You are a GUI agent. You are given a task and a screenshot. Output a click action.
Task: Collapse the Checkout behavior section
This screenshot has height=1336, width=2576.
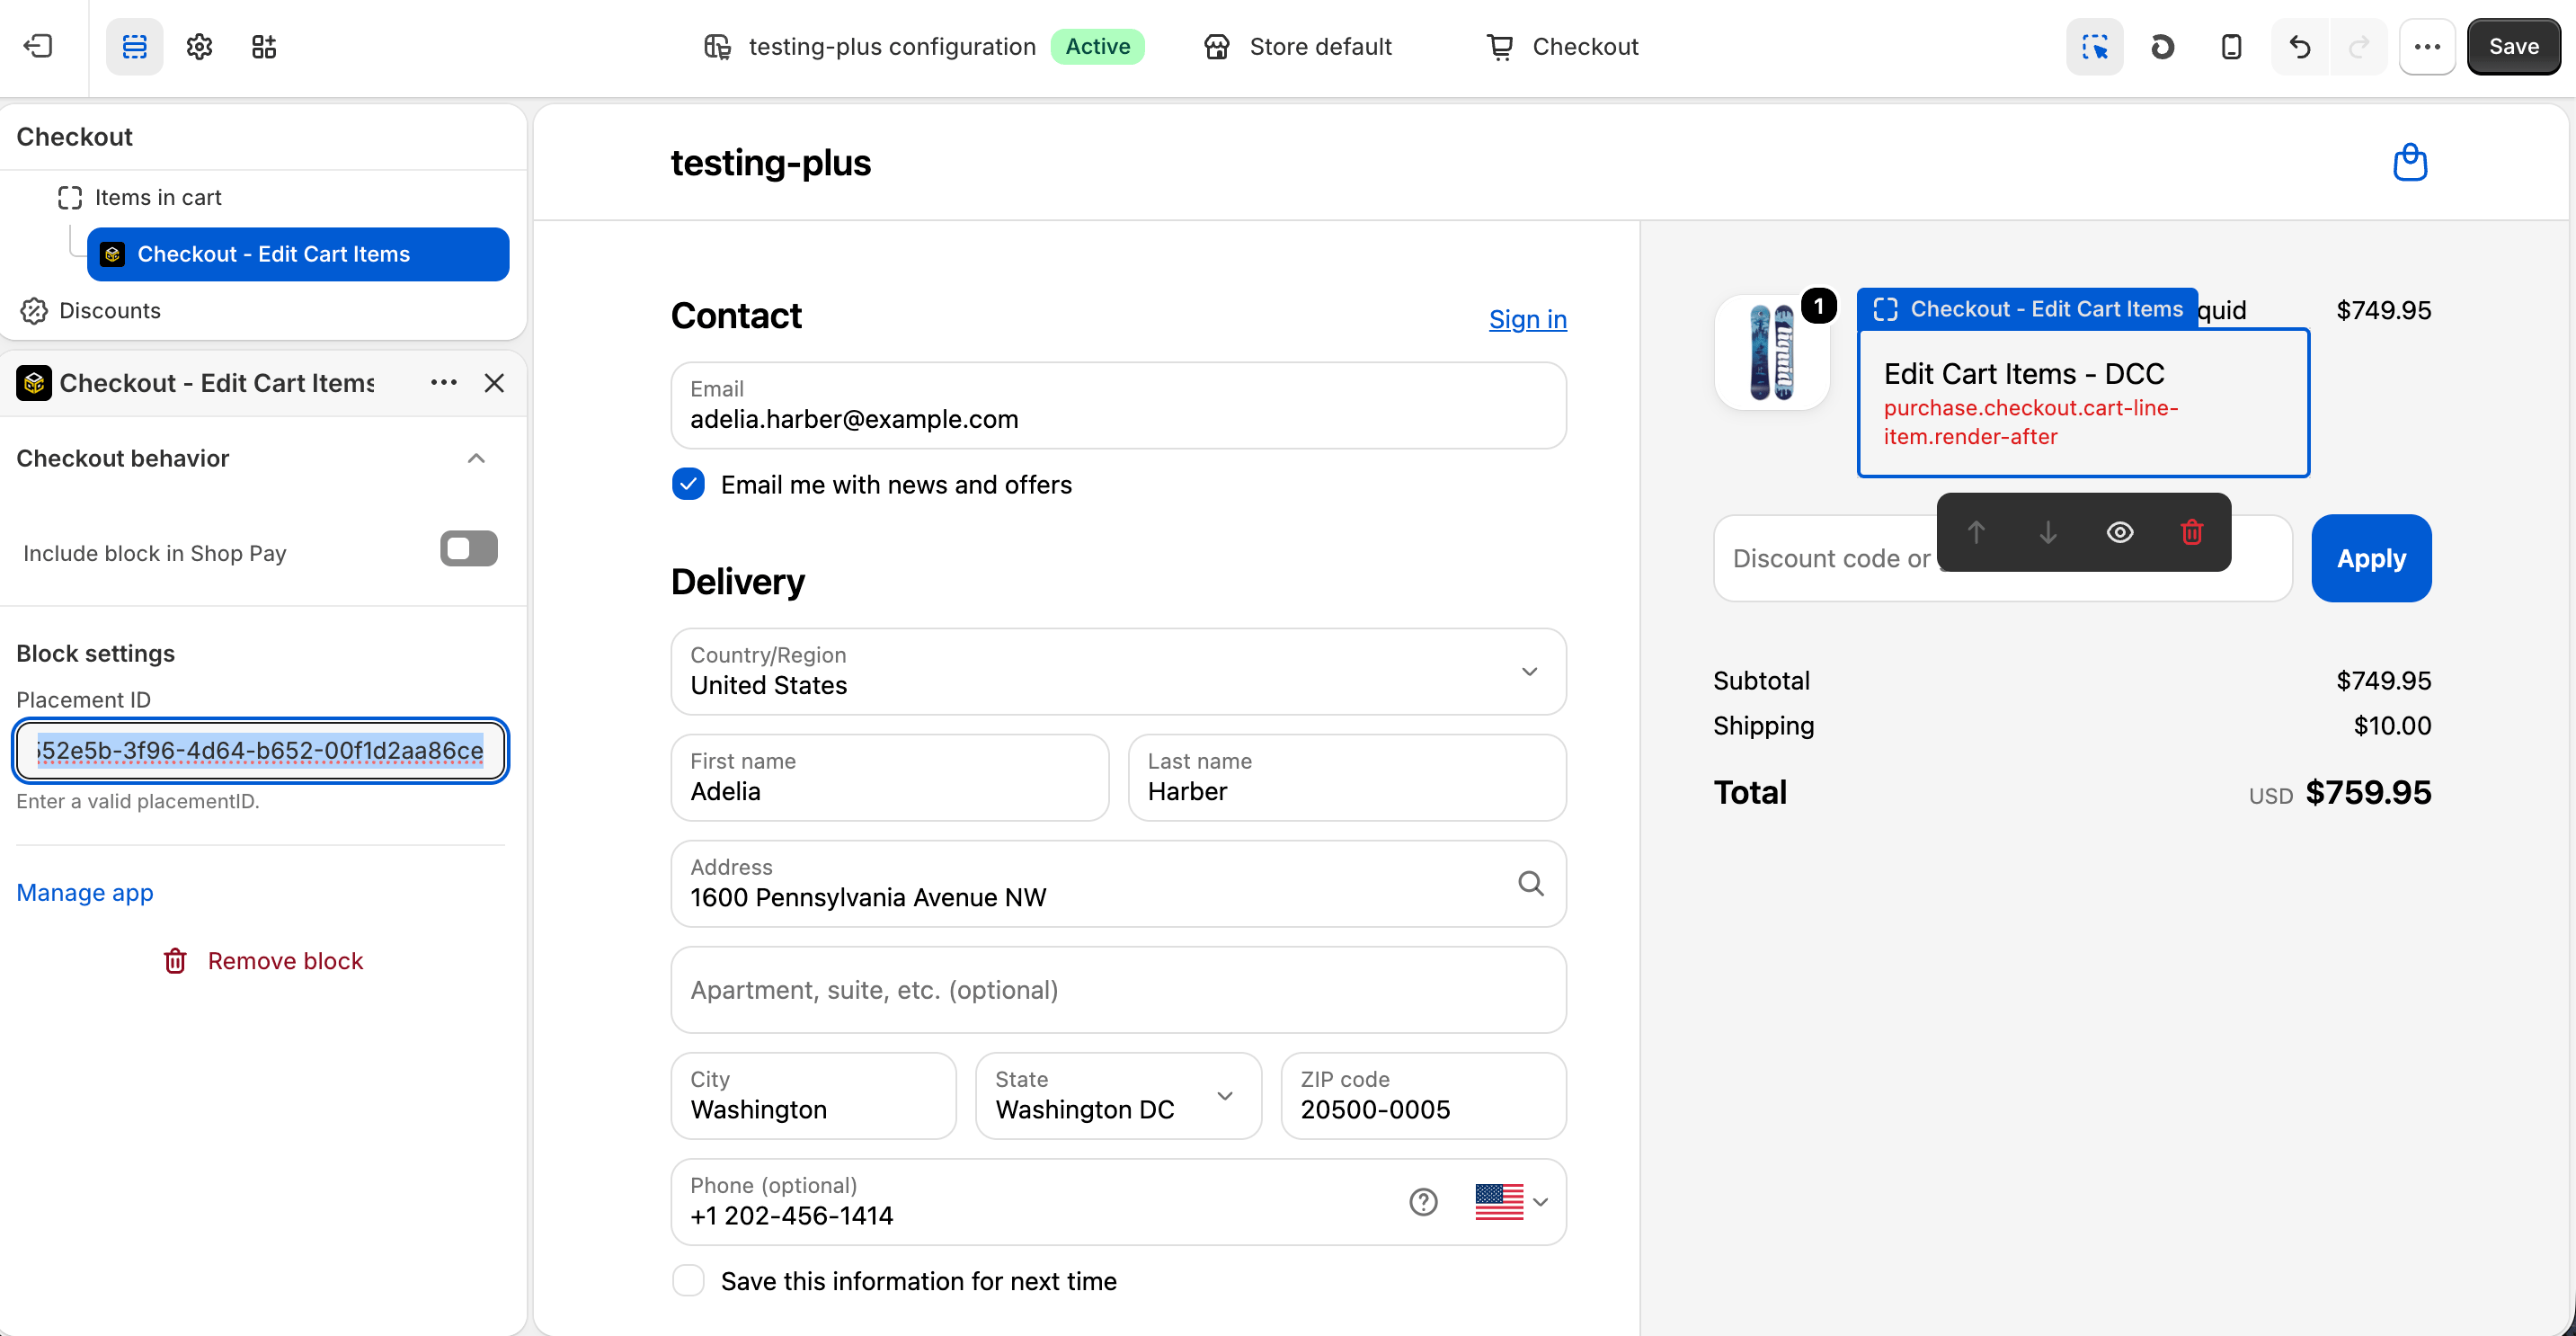tap(476, 458)
